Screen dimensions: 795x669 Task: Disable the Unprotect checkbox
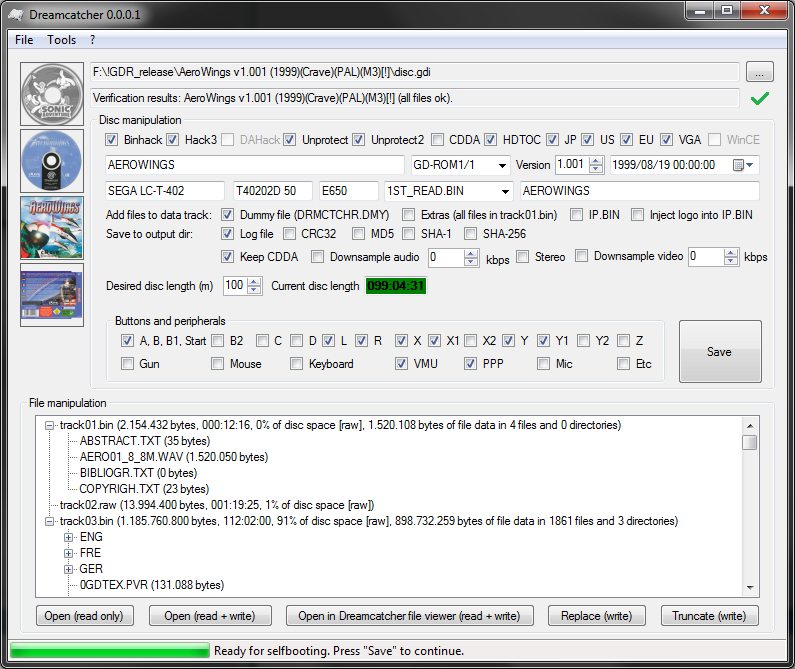click(x=290, y=140)
